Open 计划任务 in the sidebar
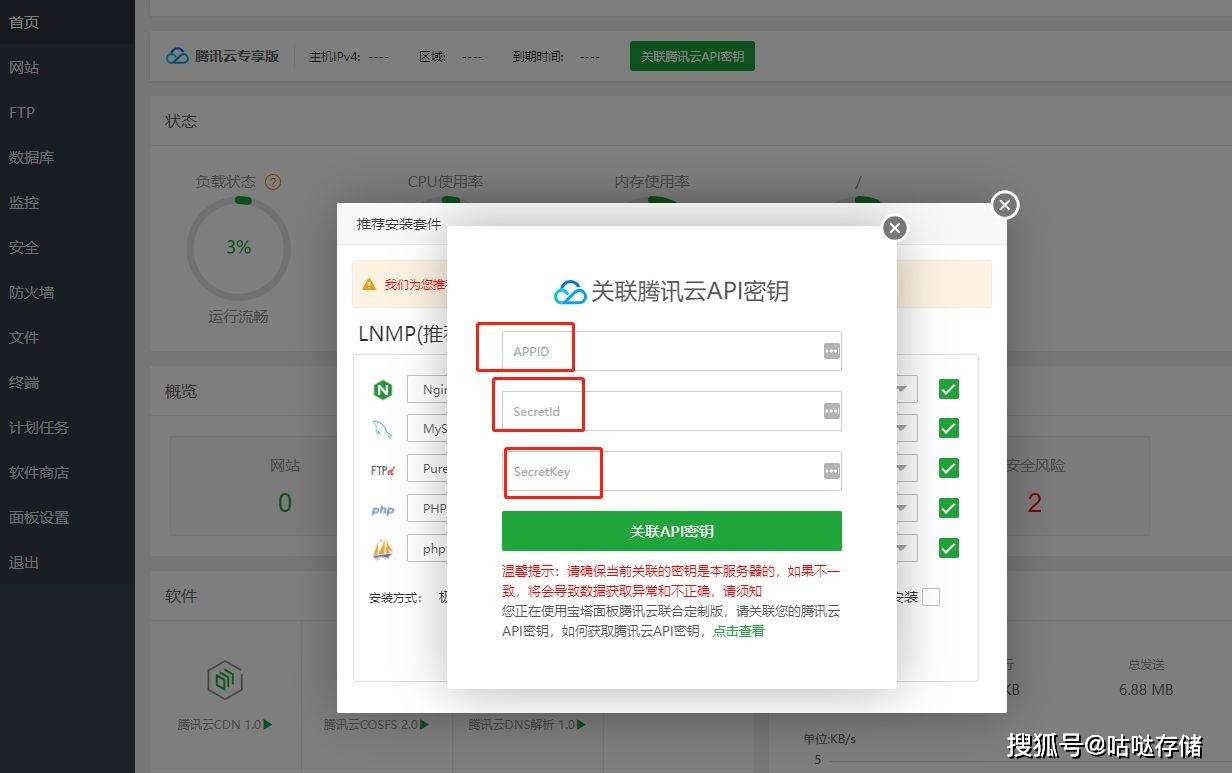1232x773 pixels. coord(67,427)
